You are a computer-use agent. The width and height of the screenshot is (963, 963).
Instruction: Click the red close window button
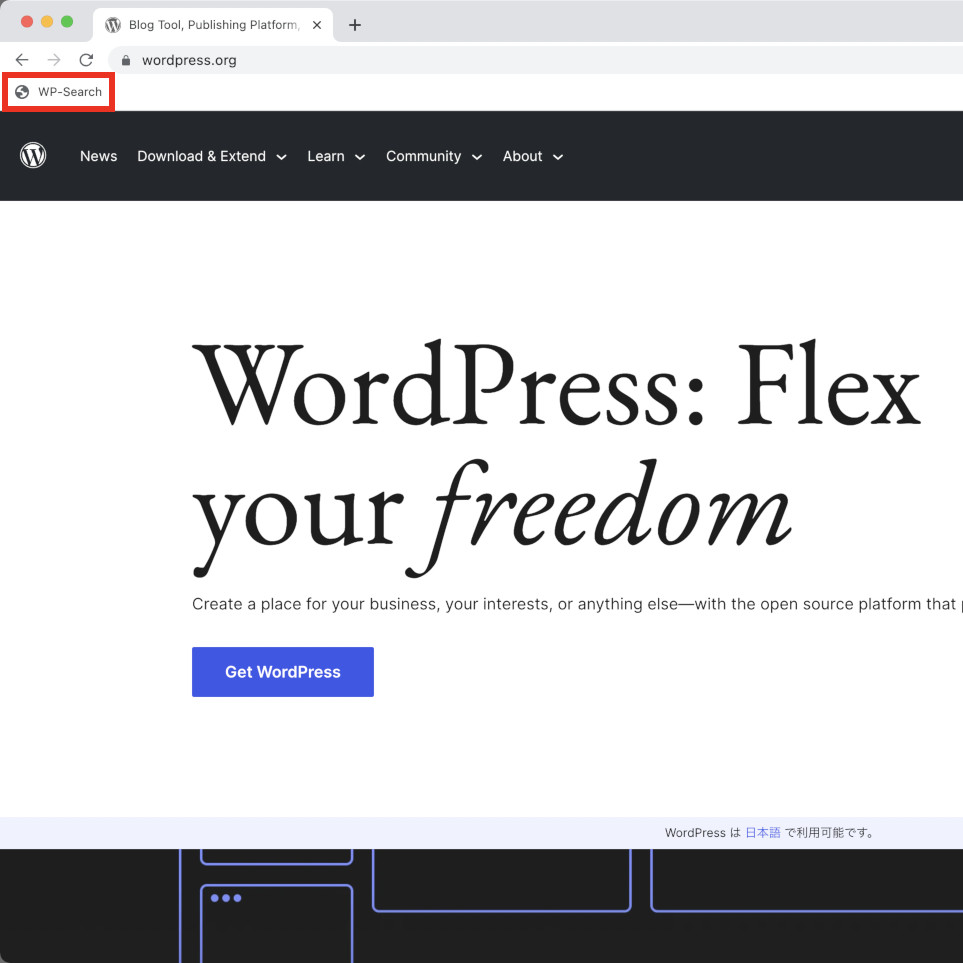(27, 22)
